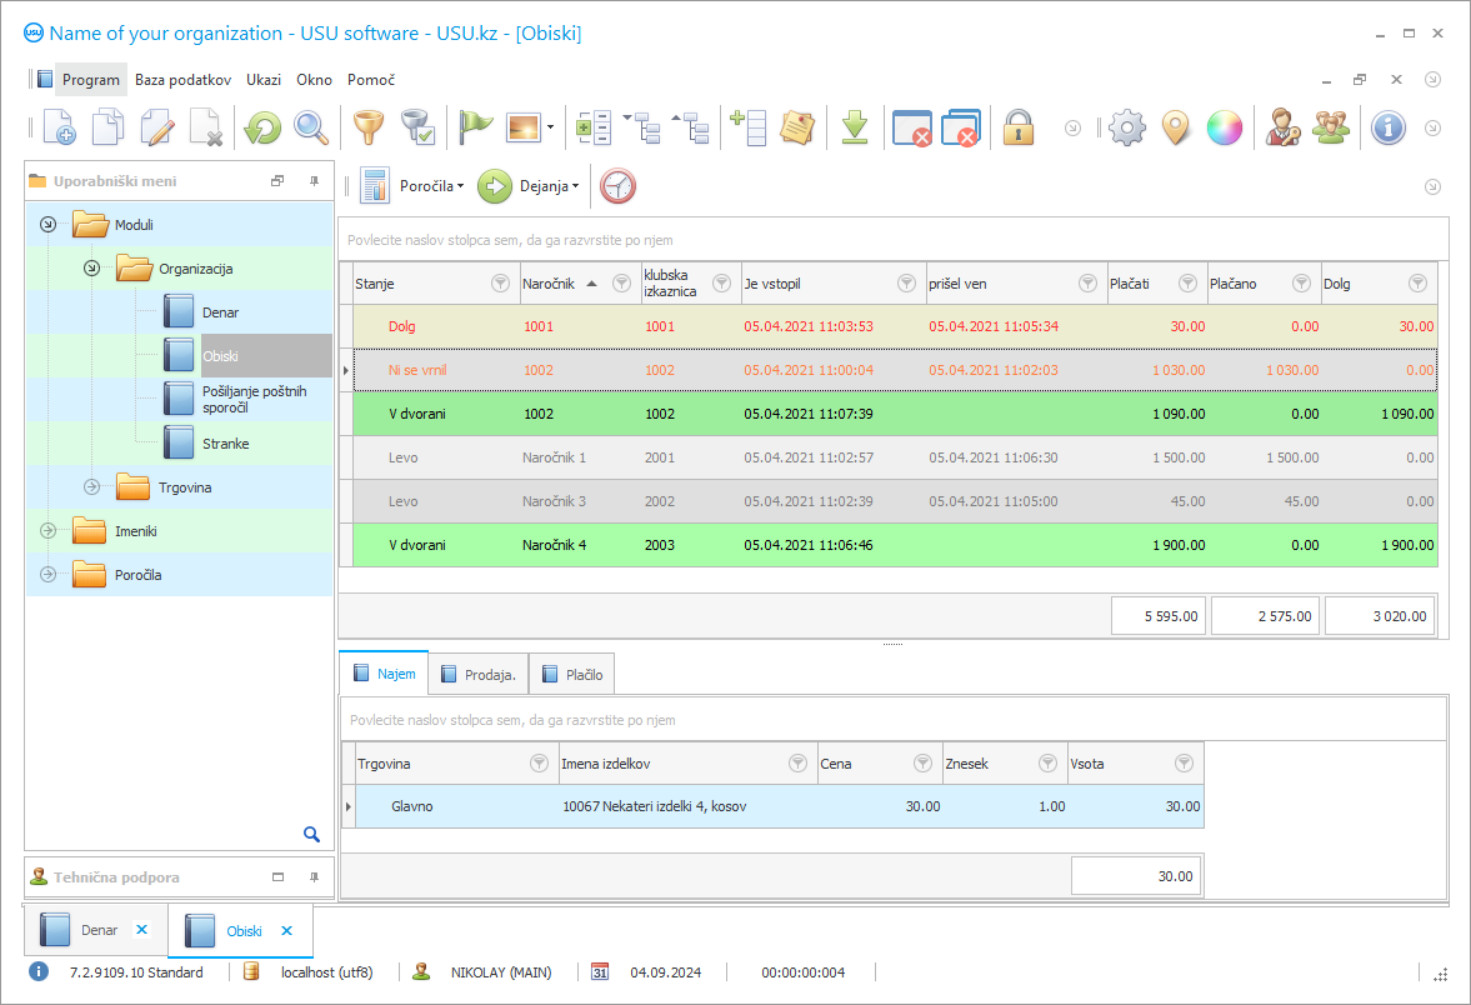Open the Baza podatkov menu
This screenshot has width=1471, height=1005.
pos(183,80)
